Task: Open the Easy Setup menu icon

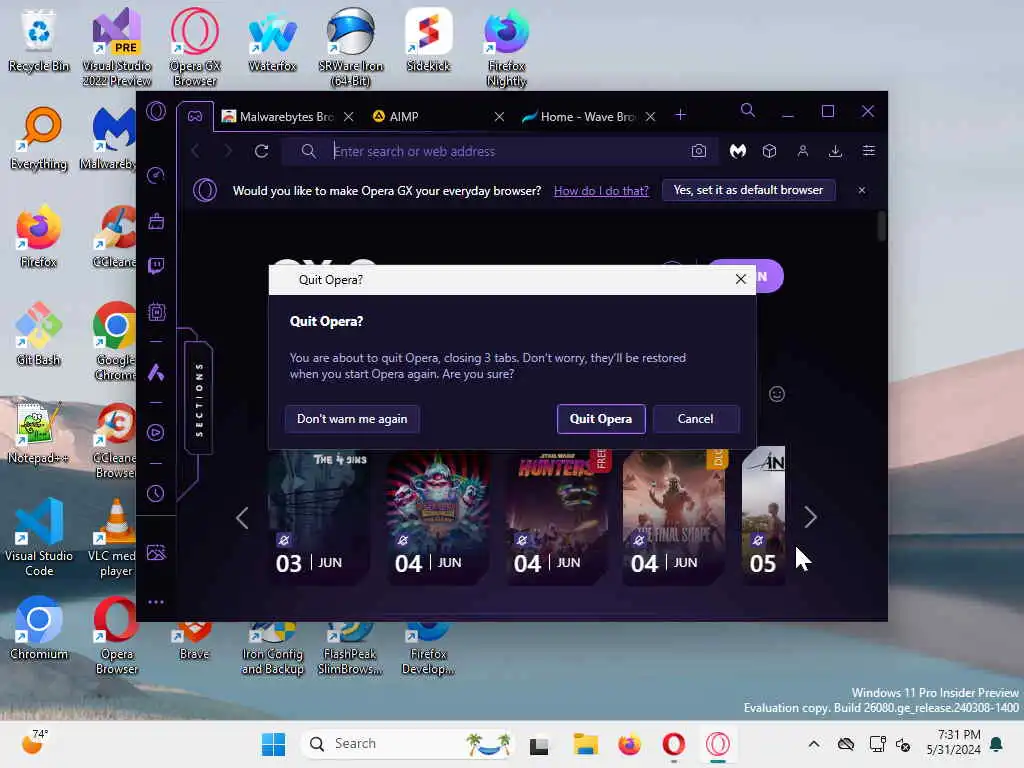Action: [869, 151]
